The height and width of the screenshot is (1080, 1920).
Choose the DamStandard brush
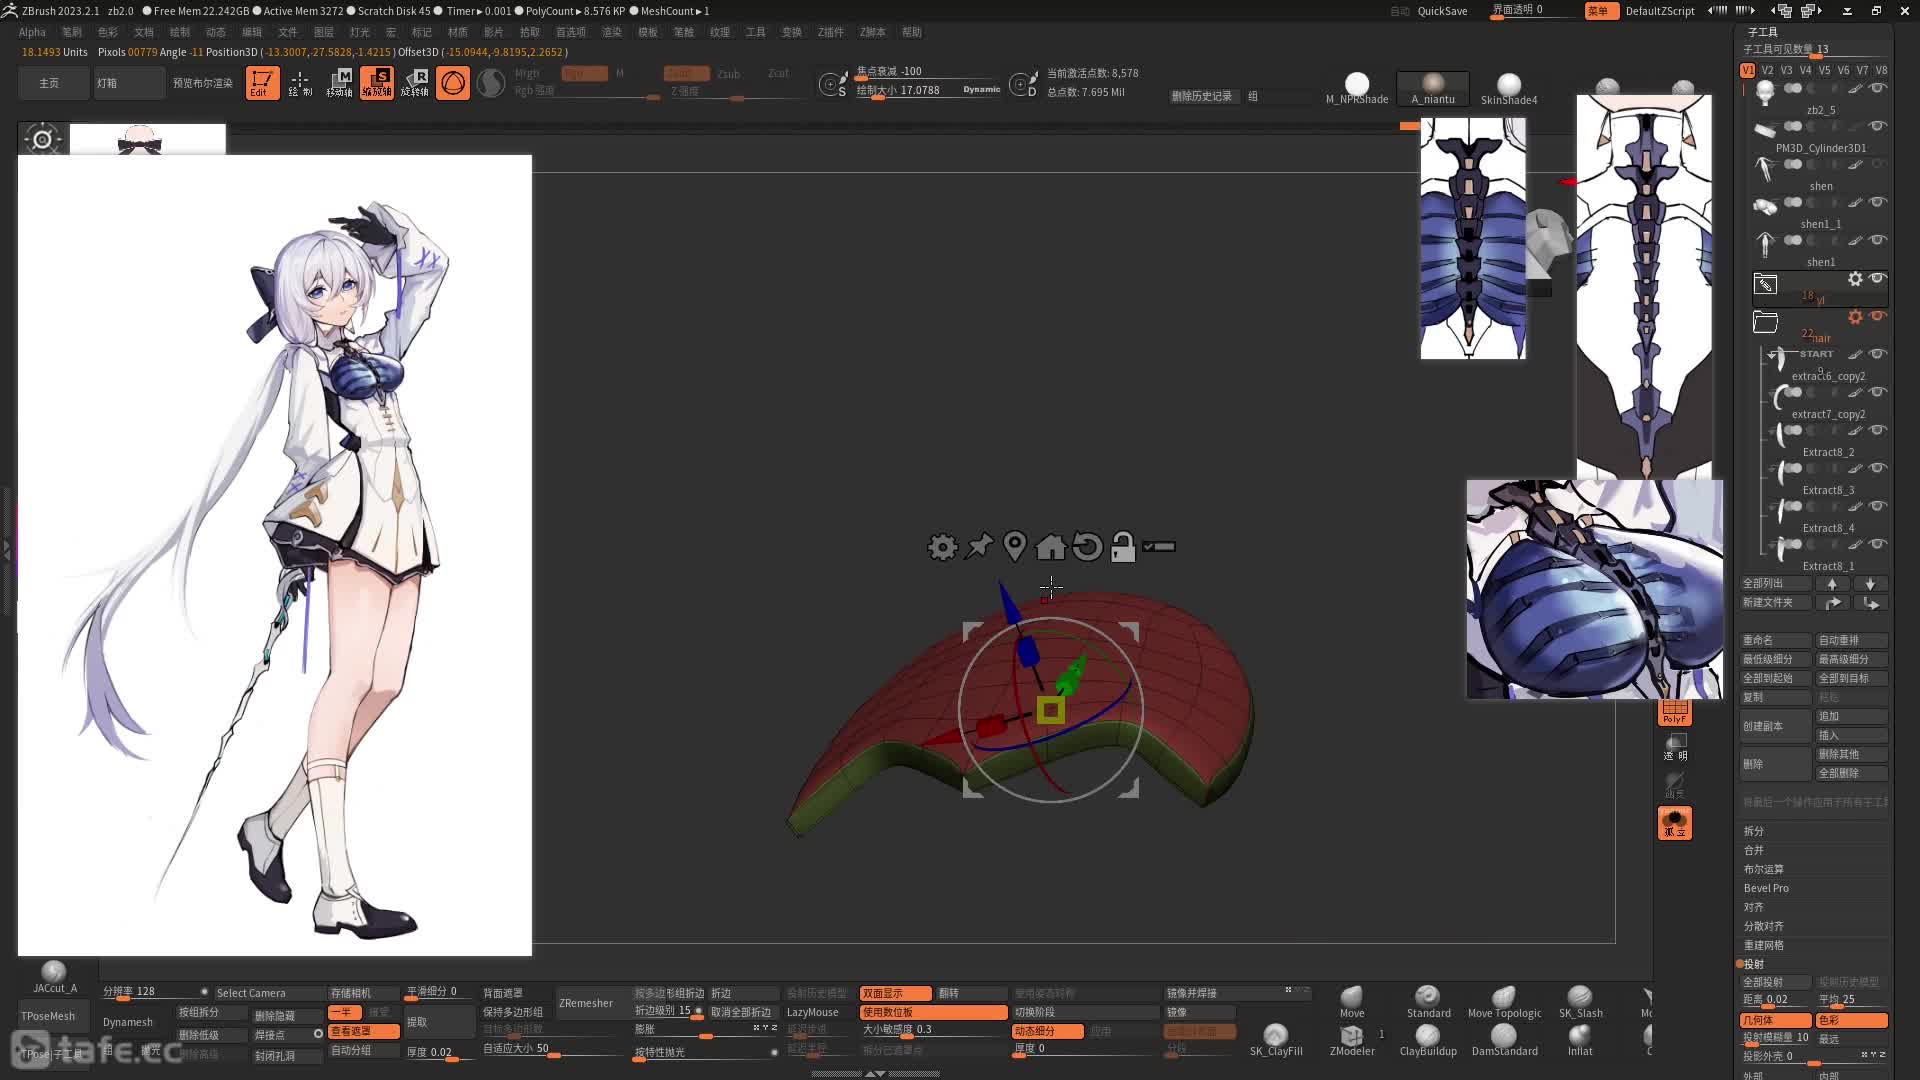pyautogui.click(x=1504, y=1040)
